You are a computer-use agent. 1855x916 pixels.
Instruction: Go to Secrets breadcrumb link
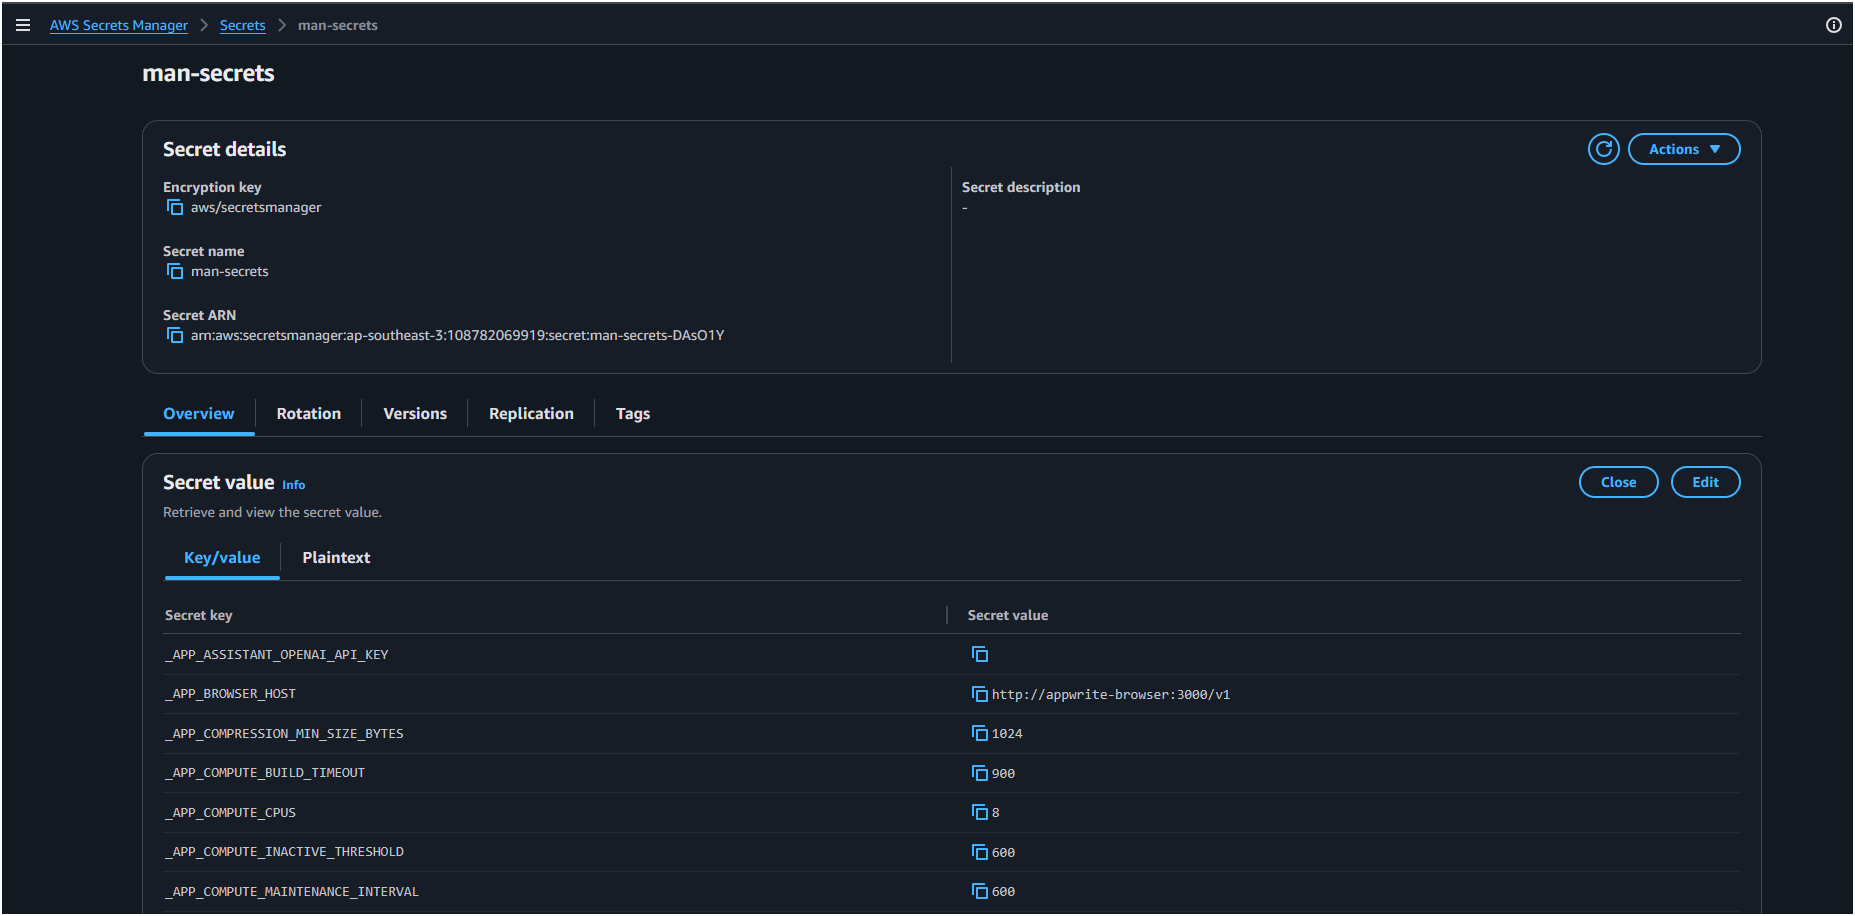click(x=243, y=25)
